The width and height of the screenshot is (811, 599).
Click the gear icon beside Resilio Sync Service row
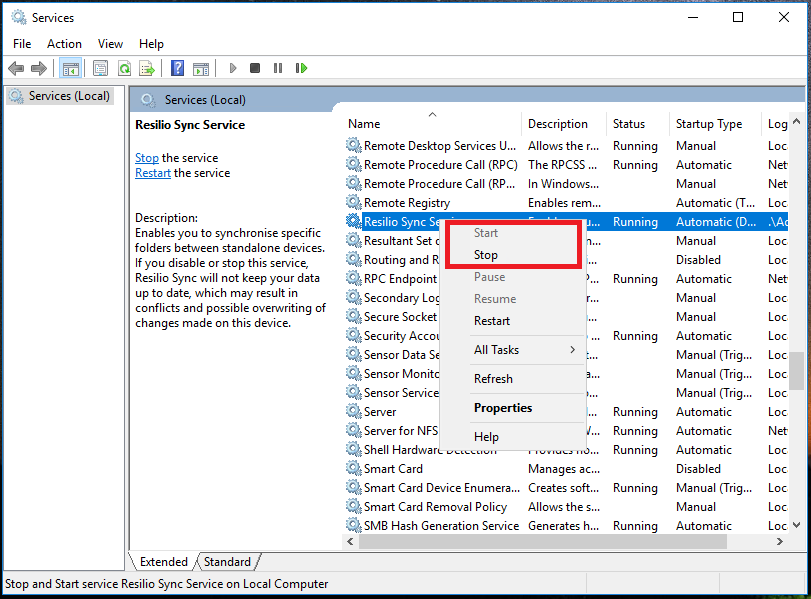354,221
